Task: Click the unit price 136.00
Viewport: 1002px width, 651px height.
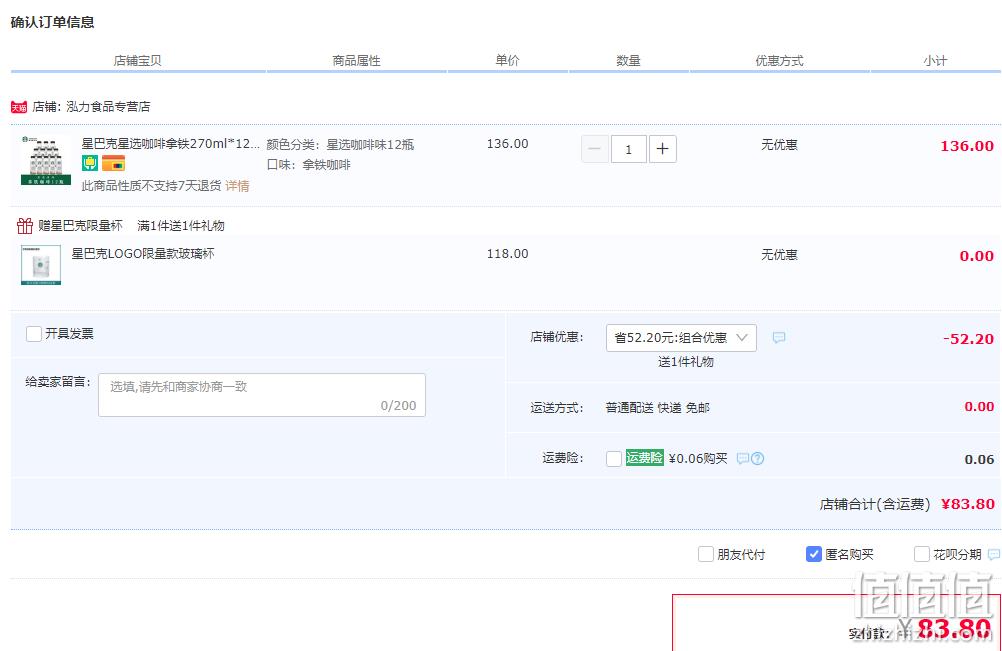Action: point(507,144)
